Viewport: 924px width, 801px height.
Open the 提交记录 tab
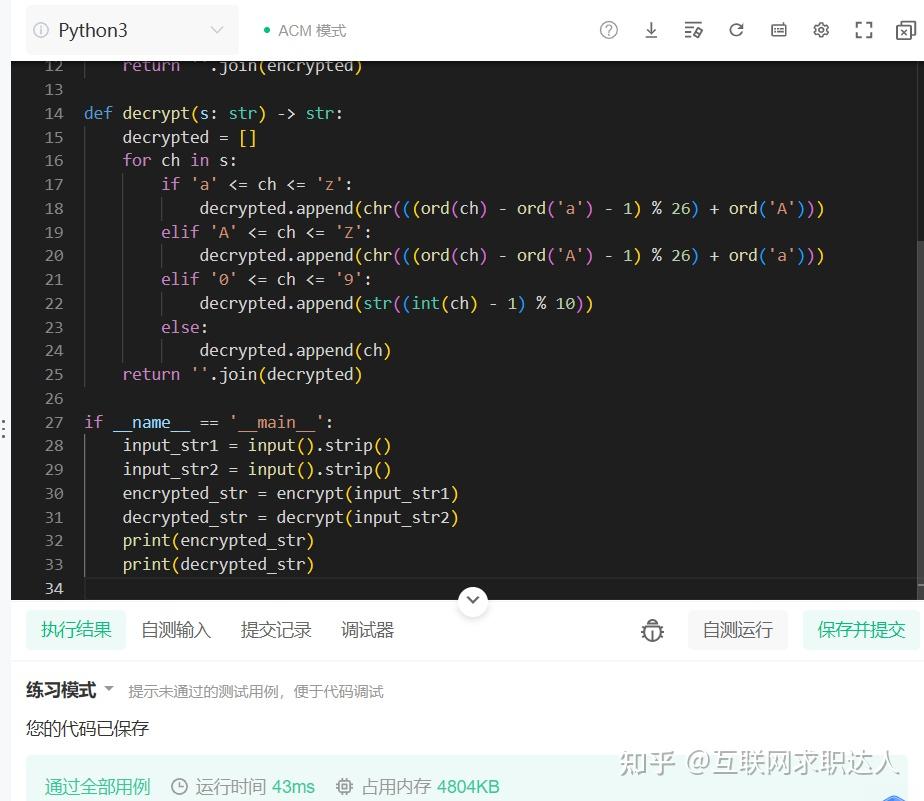[277, 630]
